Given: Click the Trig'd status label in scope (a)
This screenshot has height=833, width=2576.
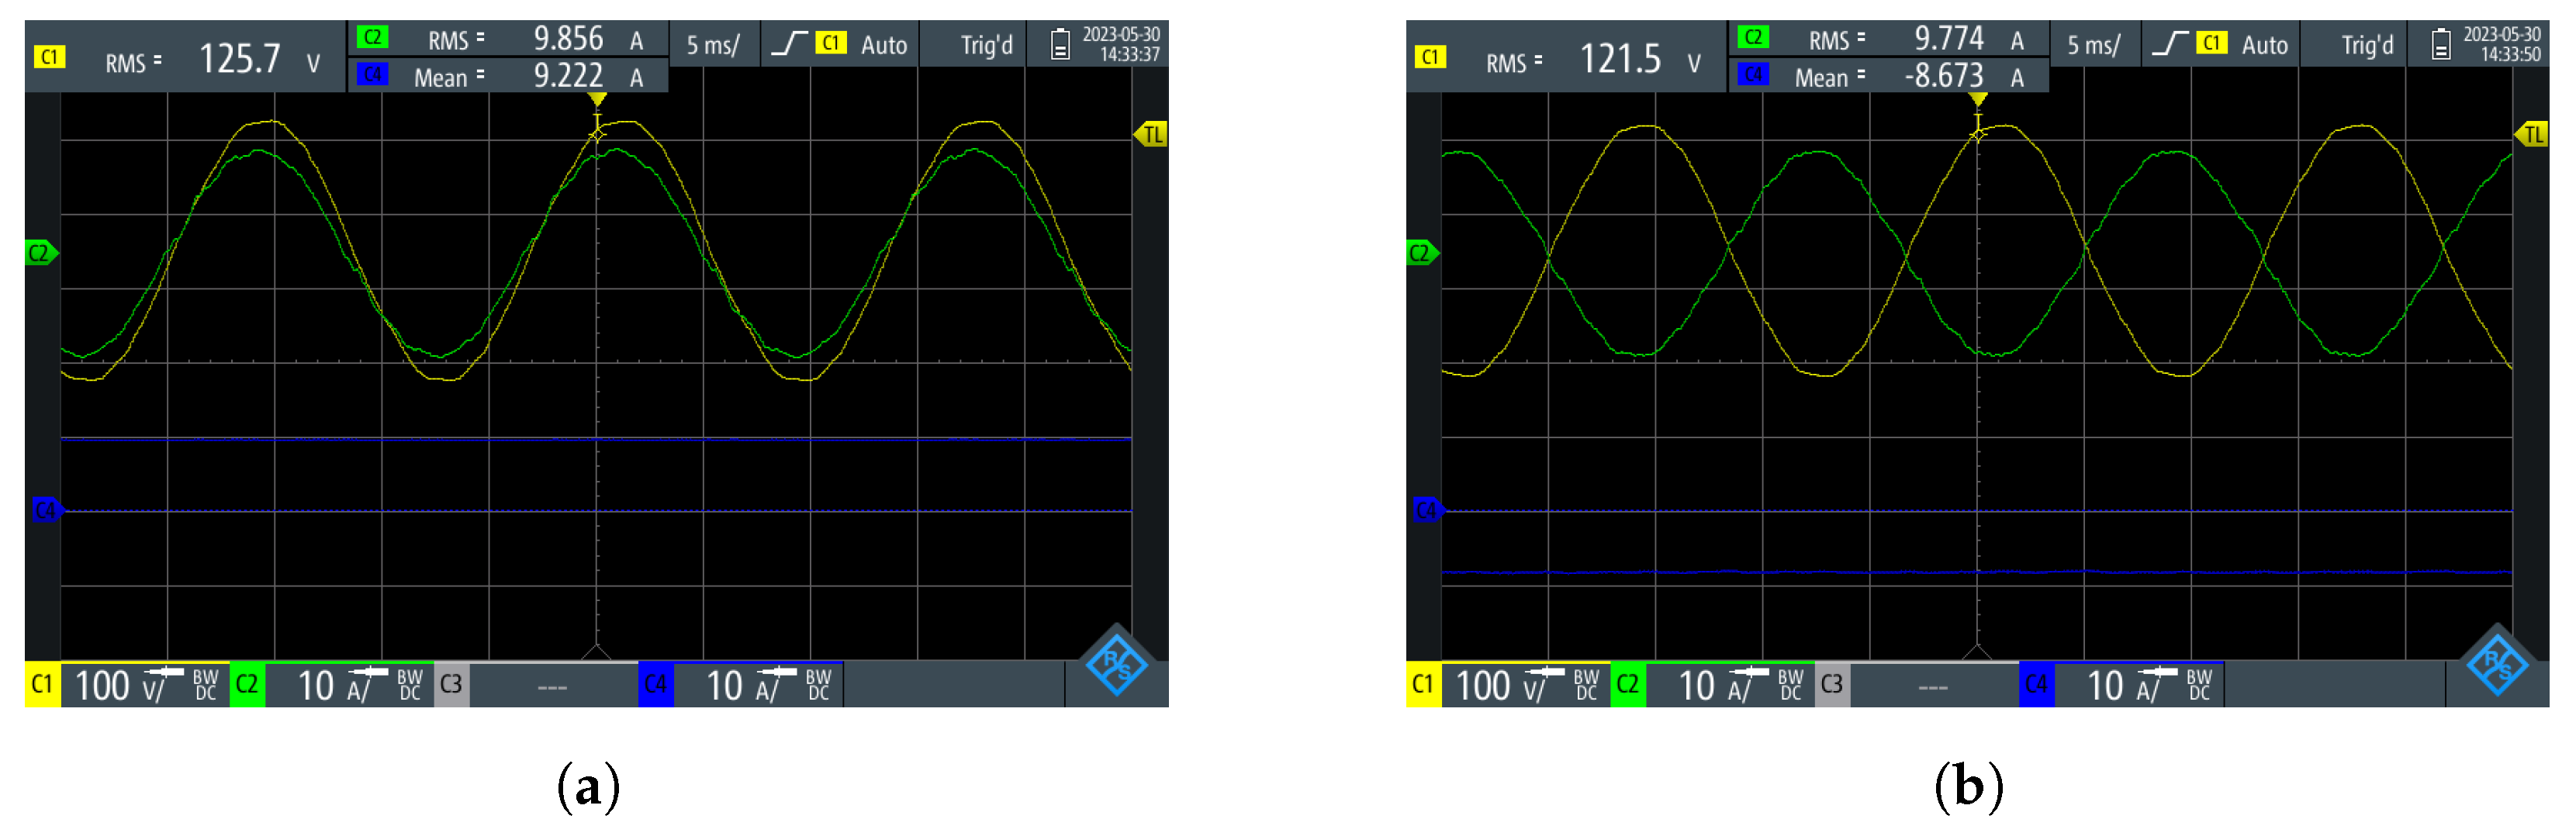Looking at the screenshot, I should 986,45.
